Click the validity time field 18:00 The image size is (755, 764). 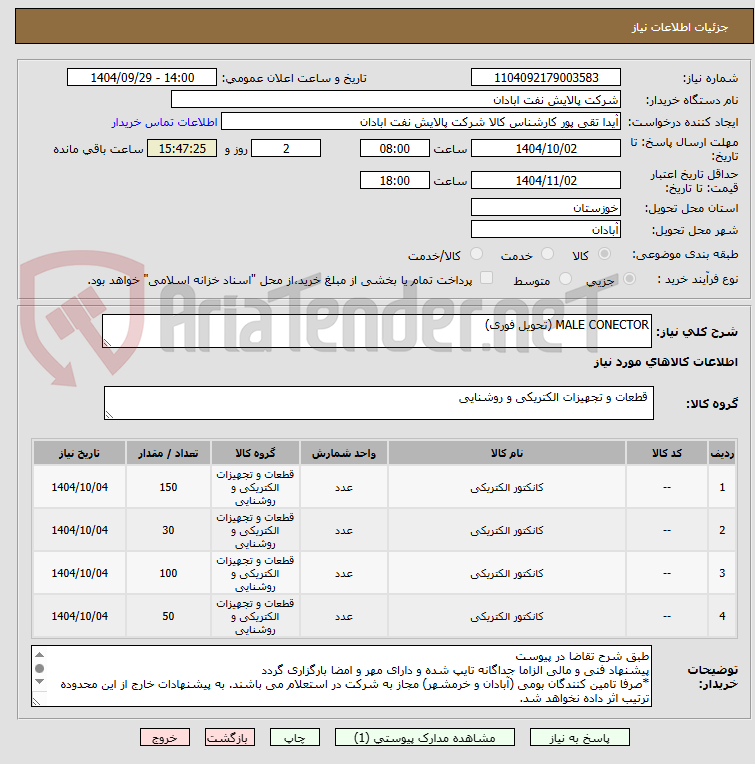click(x=395, y=181)
